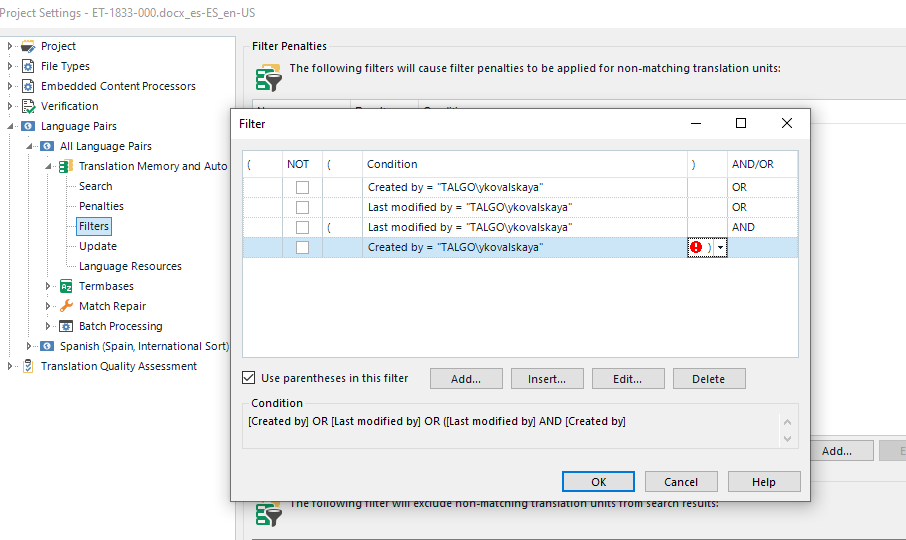
Task: Open Termbases settings
Action: 106,286
